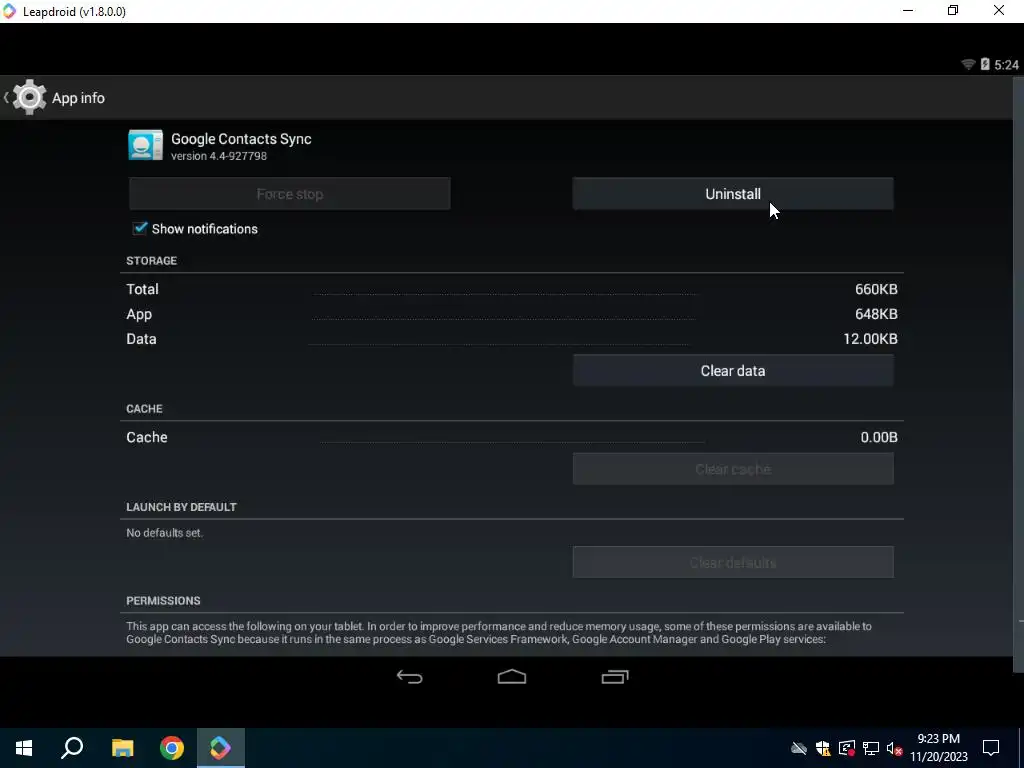Image resolution: width=1024 pixels, height=768 pixels.
Task: Click the battery status icon
Action: click(x=985, y=64)
